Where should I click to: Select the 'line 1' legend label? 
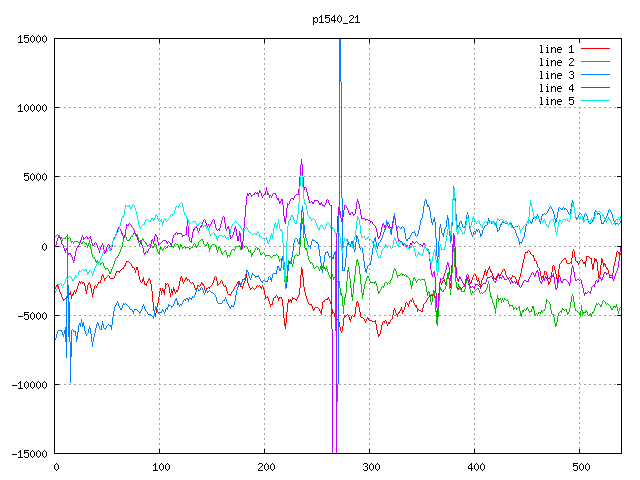pyautogui.click(x=556, y=49)
